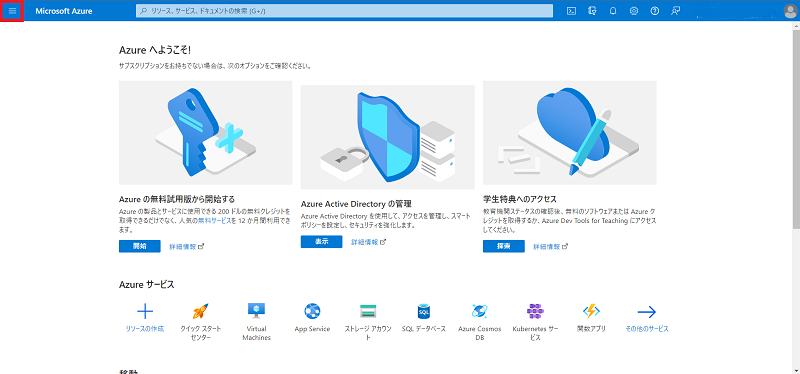Click 表示 button under Azure Active Directory
The height and width of the screenshot is (374, 800).
pos(321,242)
